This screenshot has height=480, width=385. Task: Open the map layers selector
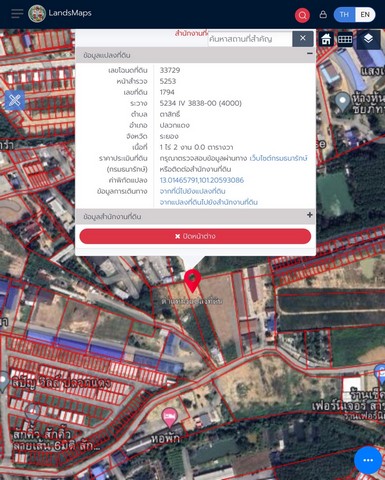tap(368, 39)
